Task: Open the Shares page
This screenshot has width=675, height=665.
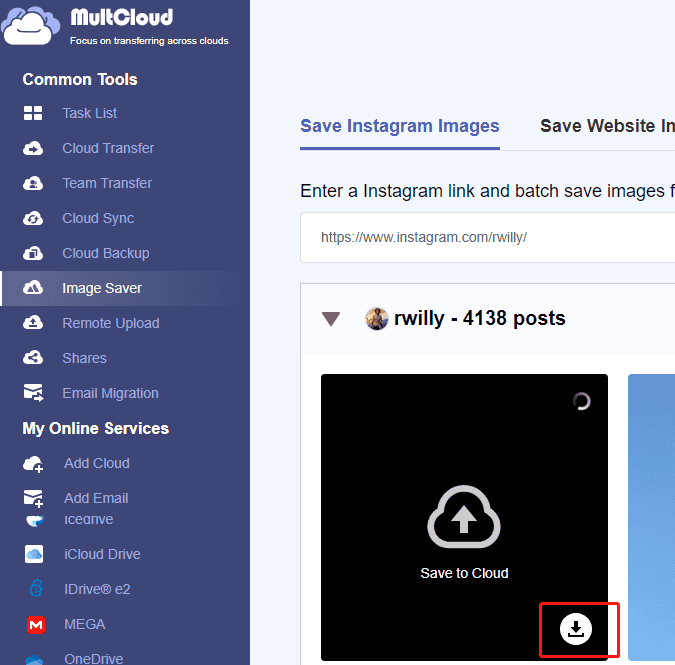Action: pos(84,358)
